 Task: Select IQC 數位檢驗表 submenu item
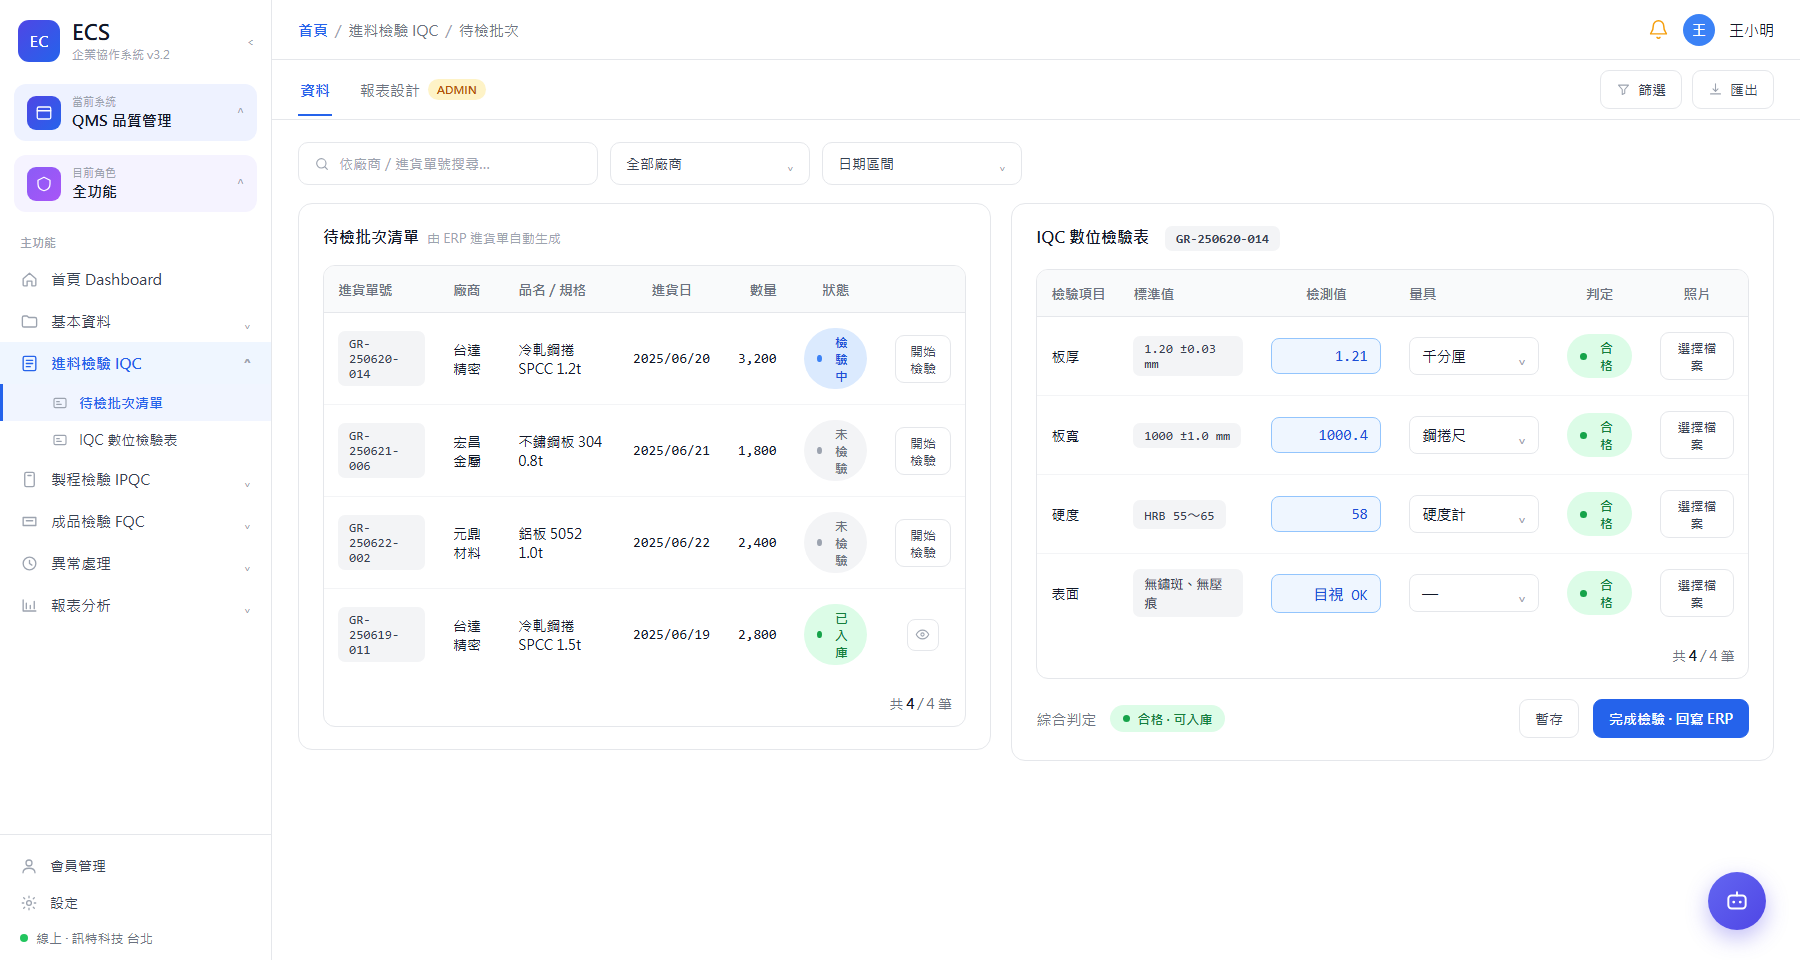coord(135,440)
